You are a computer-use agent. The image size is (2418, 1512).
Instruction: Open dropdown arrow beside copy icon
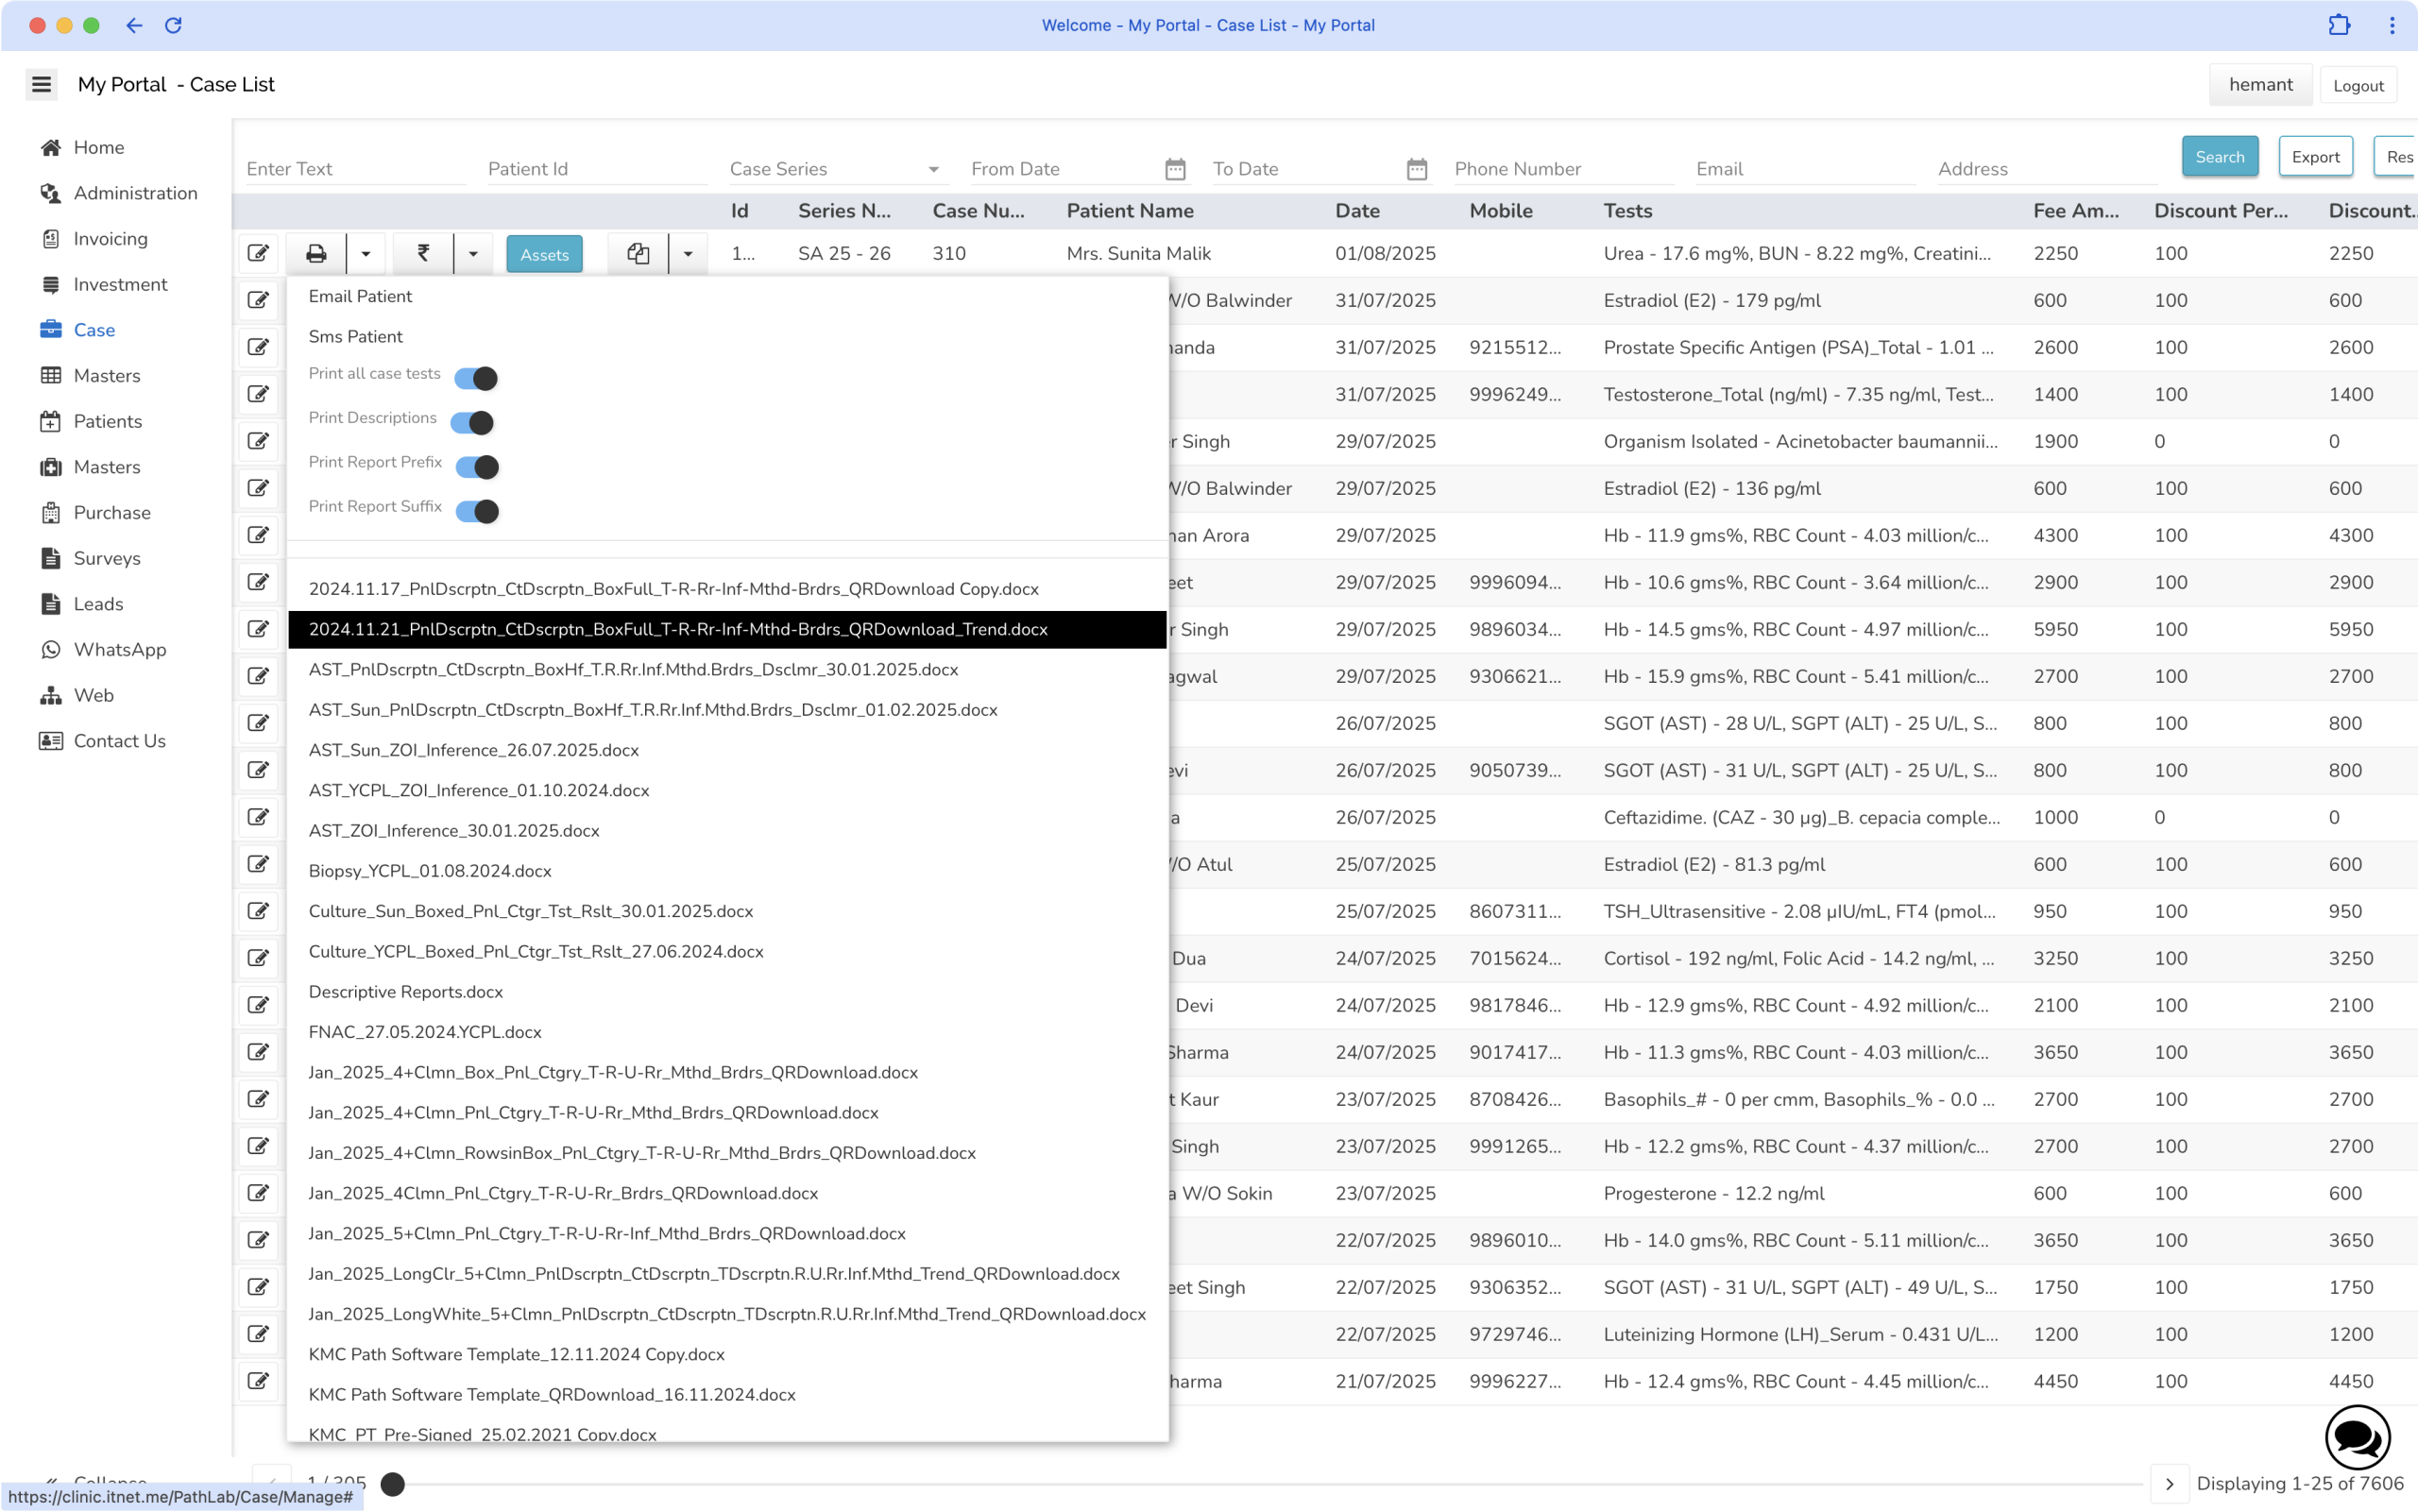click(x=688, y=254)
